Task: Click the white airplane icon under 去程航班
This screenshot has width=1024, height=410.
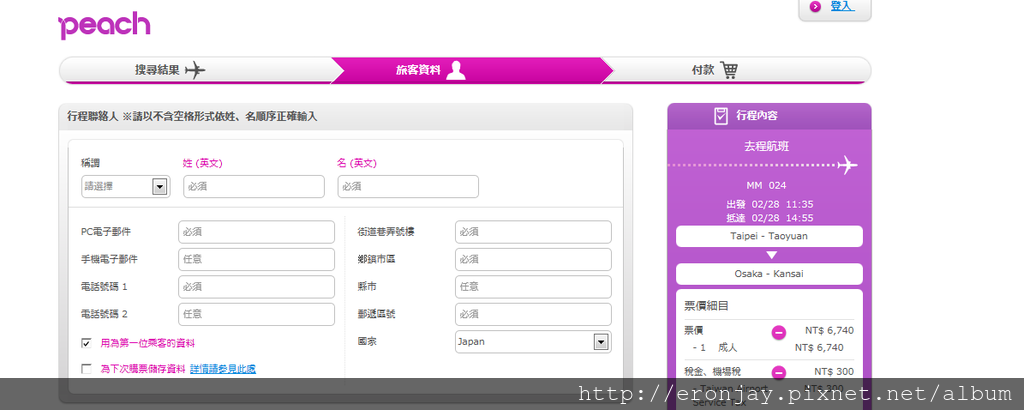Action: [x=847, y=165]
